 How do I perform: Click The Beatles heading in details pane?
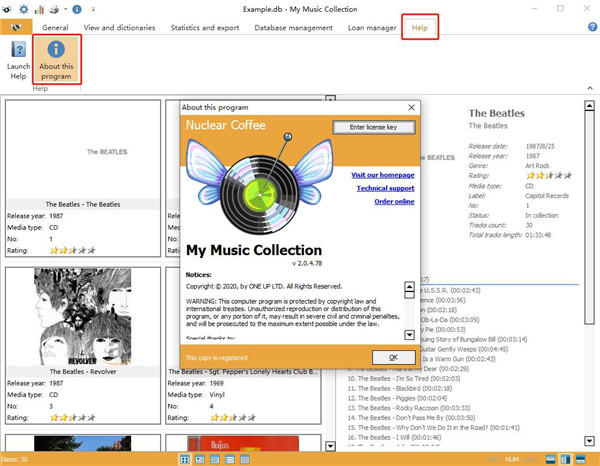497,113
